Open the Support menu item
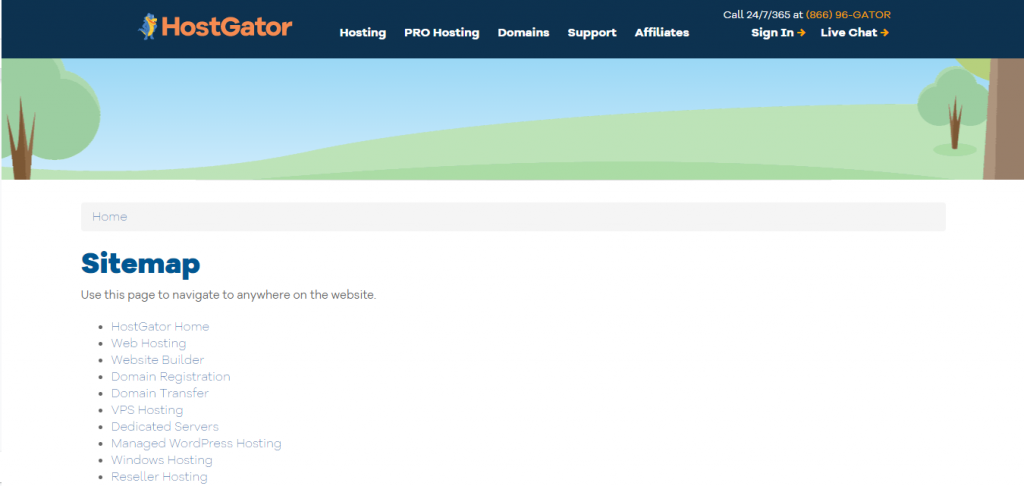Screen dimensions: 1024x486 pyautogui.click(x=592, y=33)
